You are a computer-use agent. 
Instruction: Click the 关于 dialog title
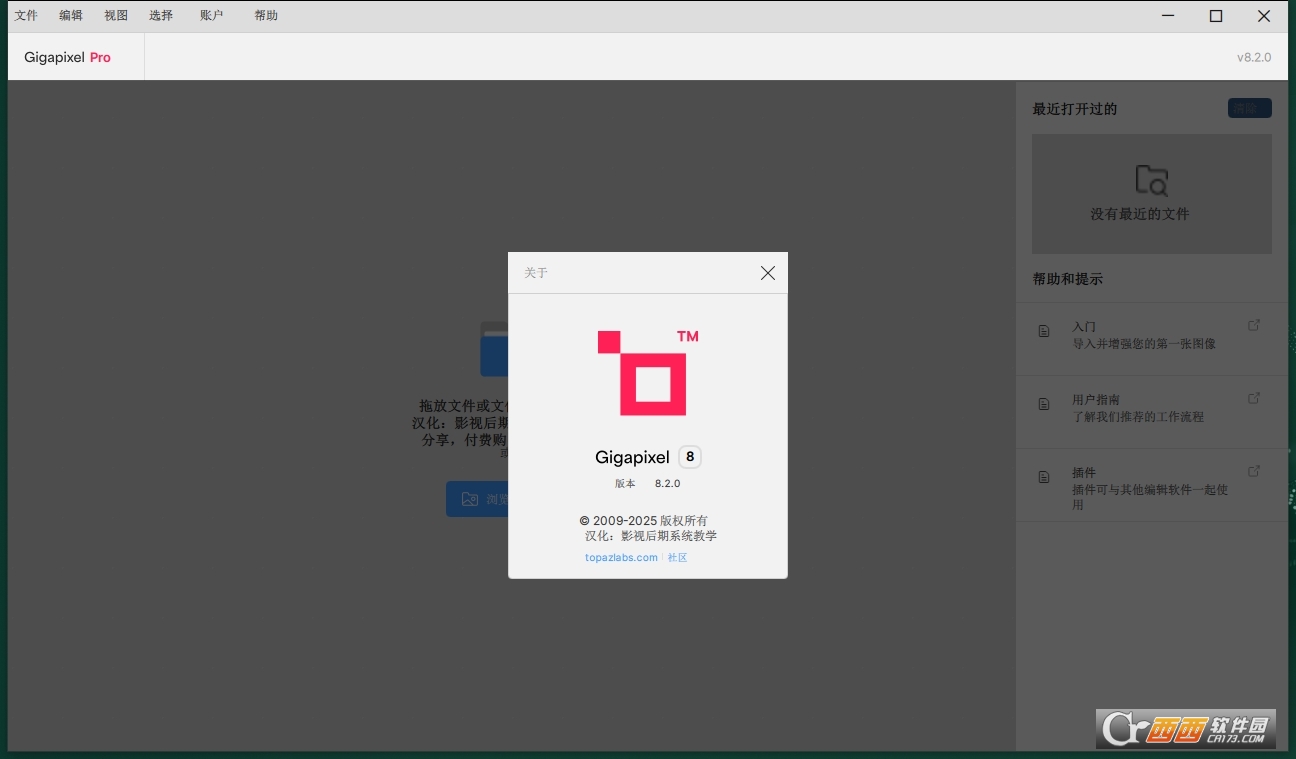pos(536,273)
